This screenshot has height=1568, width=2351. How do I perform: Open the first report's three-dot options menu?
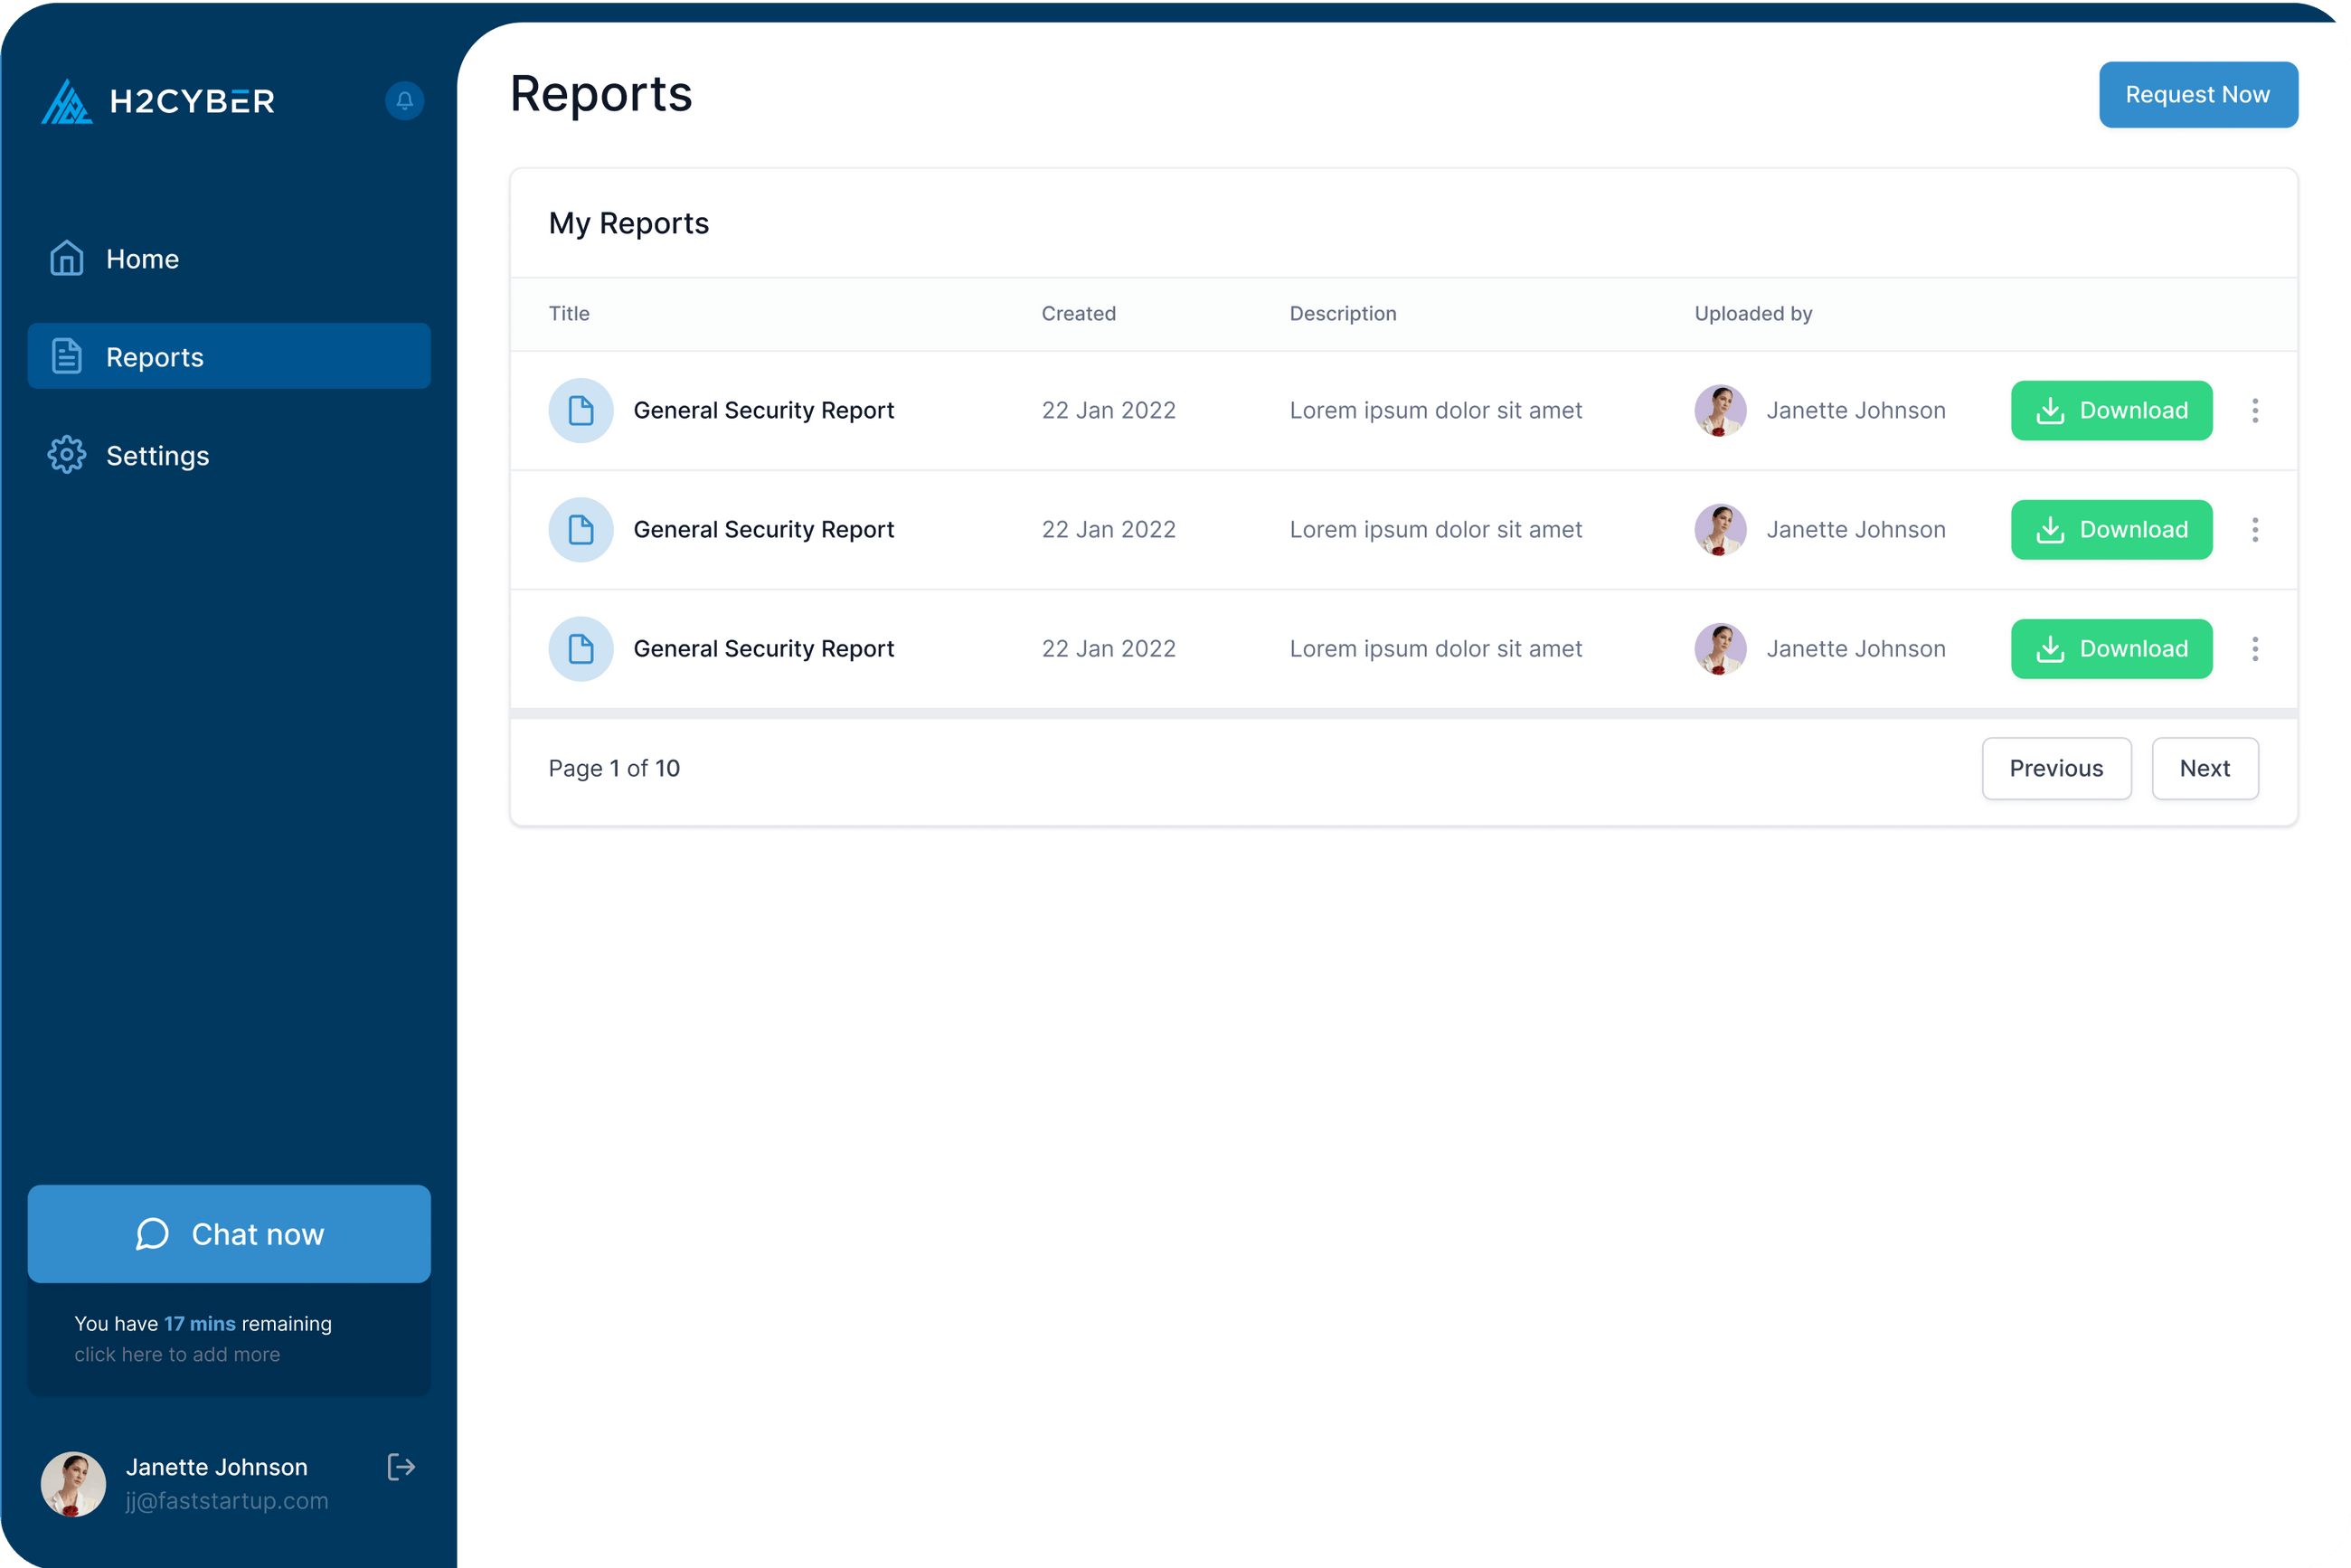(2255, 410)
